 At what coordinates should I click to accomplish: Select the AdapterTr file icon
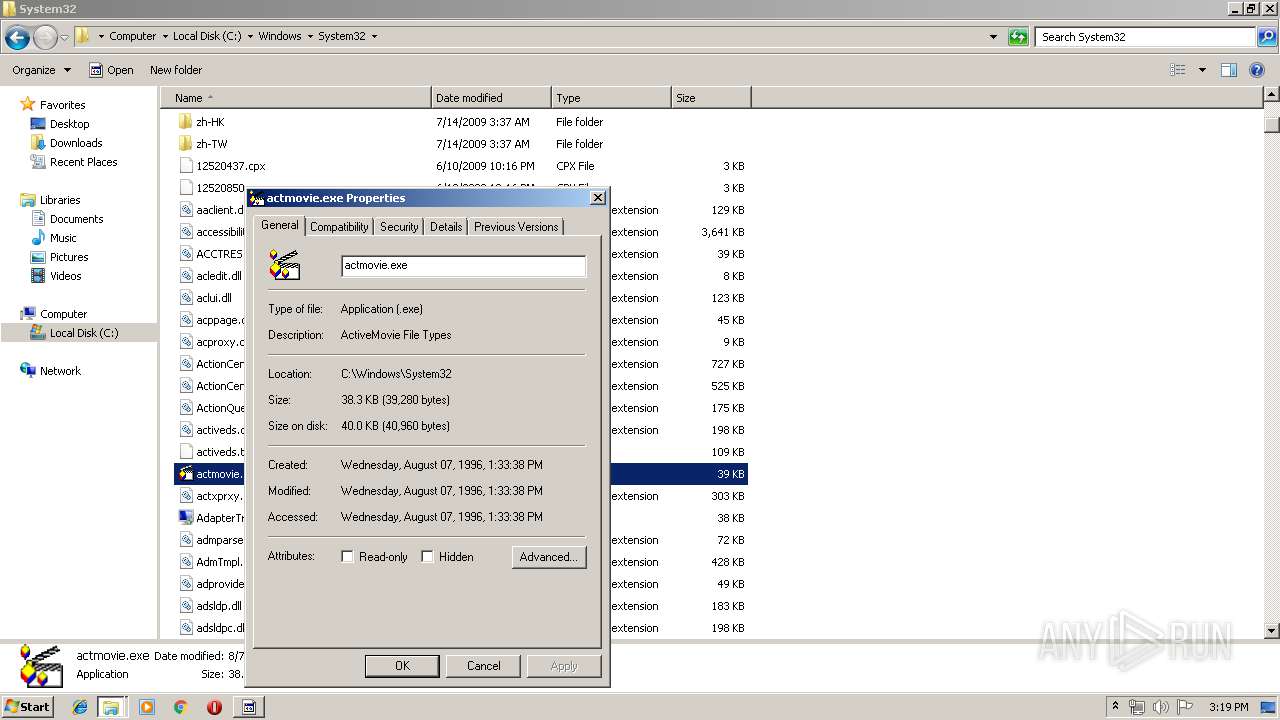(x=186, y=518)
